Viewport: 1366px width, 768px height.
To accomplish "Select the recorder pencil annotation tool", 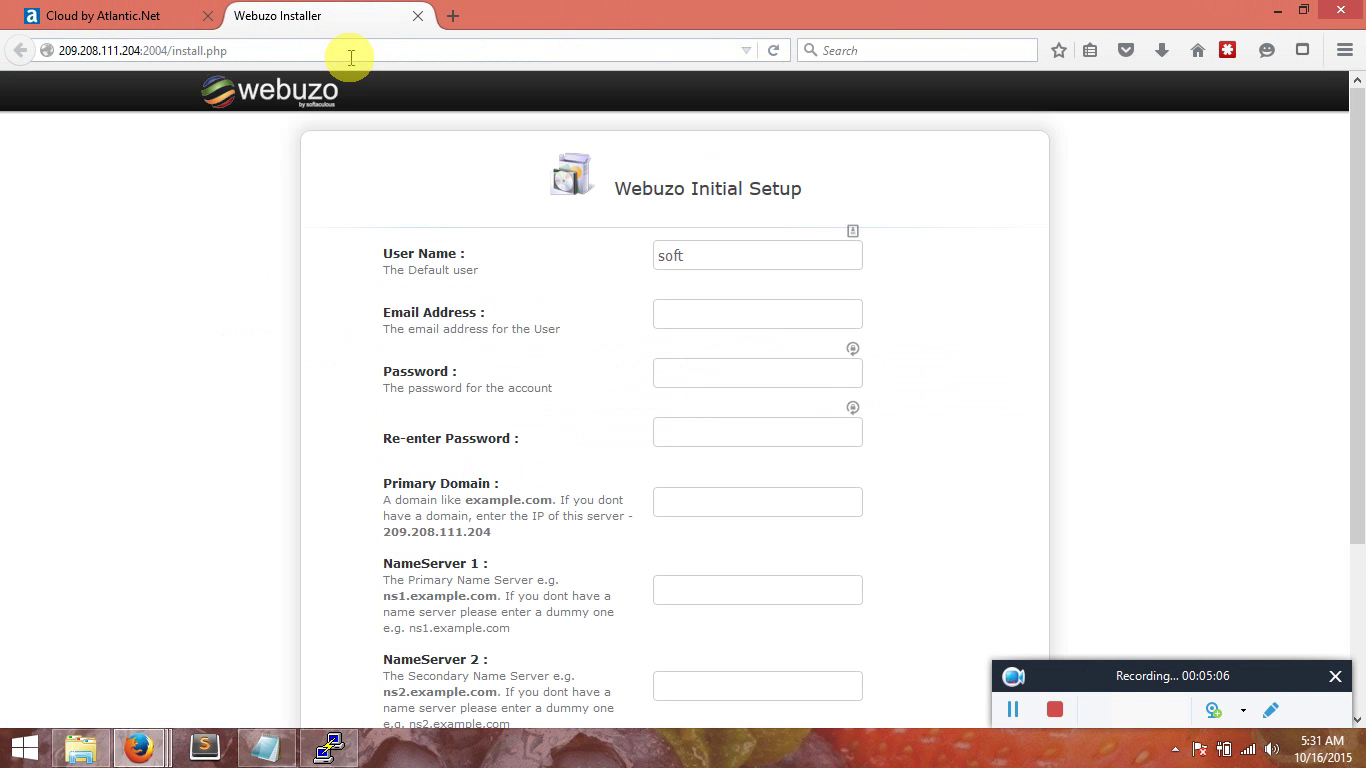I will (1271, 710).
